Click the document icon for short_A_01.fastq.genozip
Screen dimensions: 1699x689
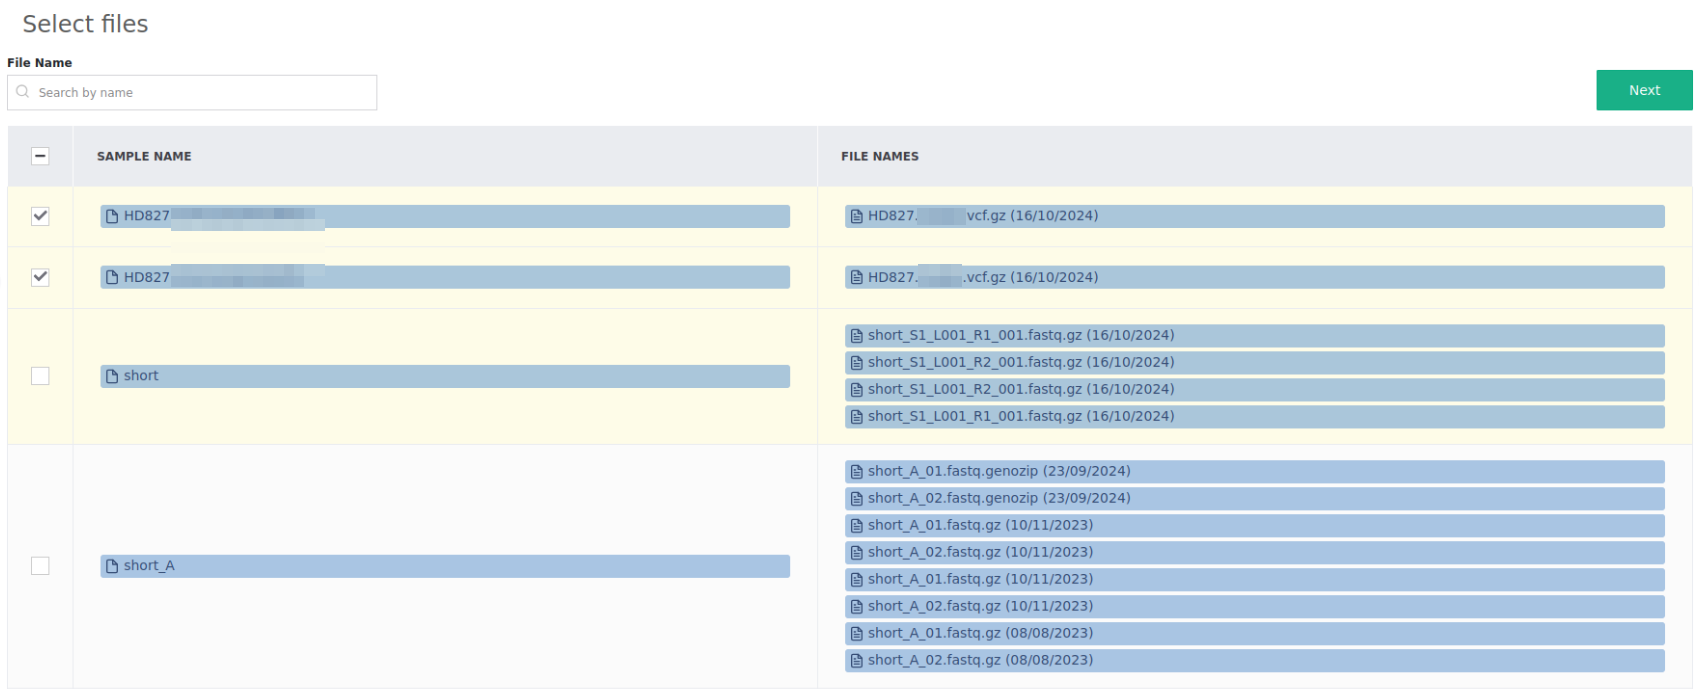pyautogui.click(x=856, y=472)
